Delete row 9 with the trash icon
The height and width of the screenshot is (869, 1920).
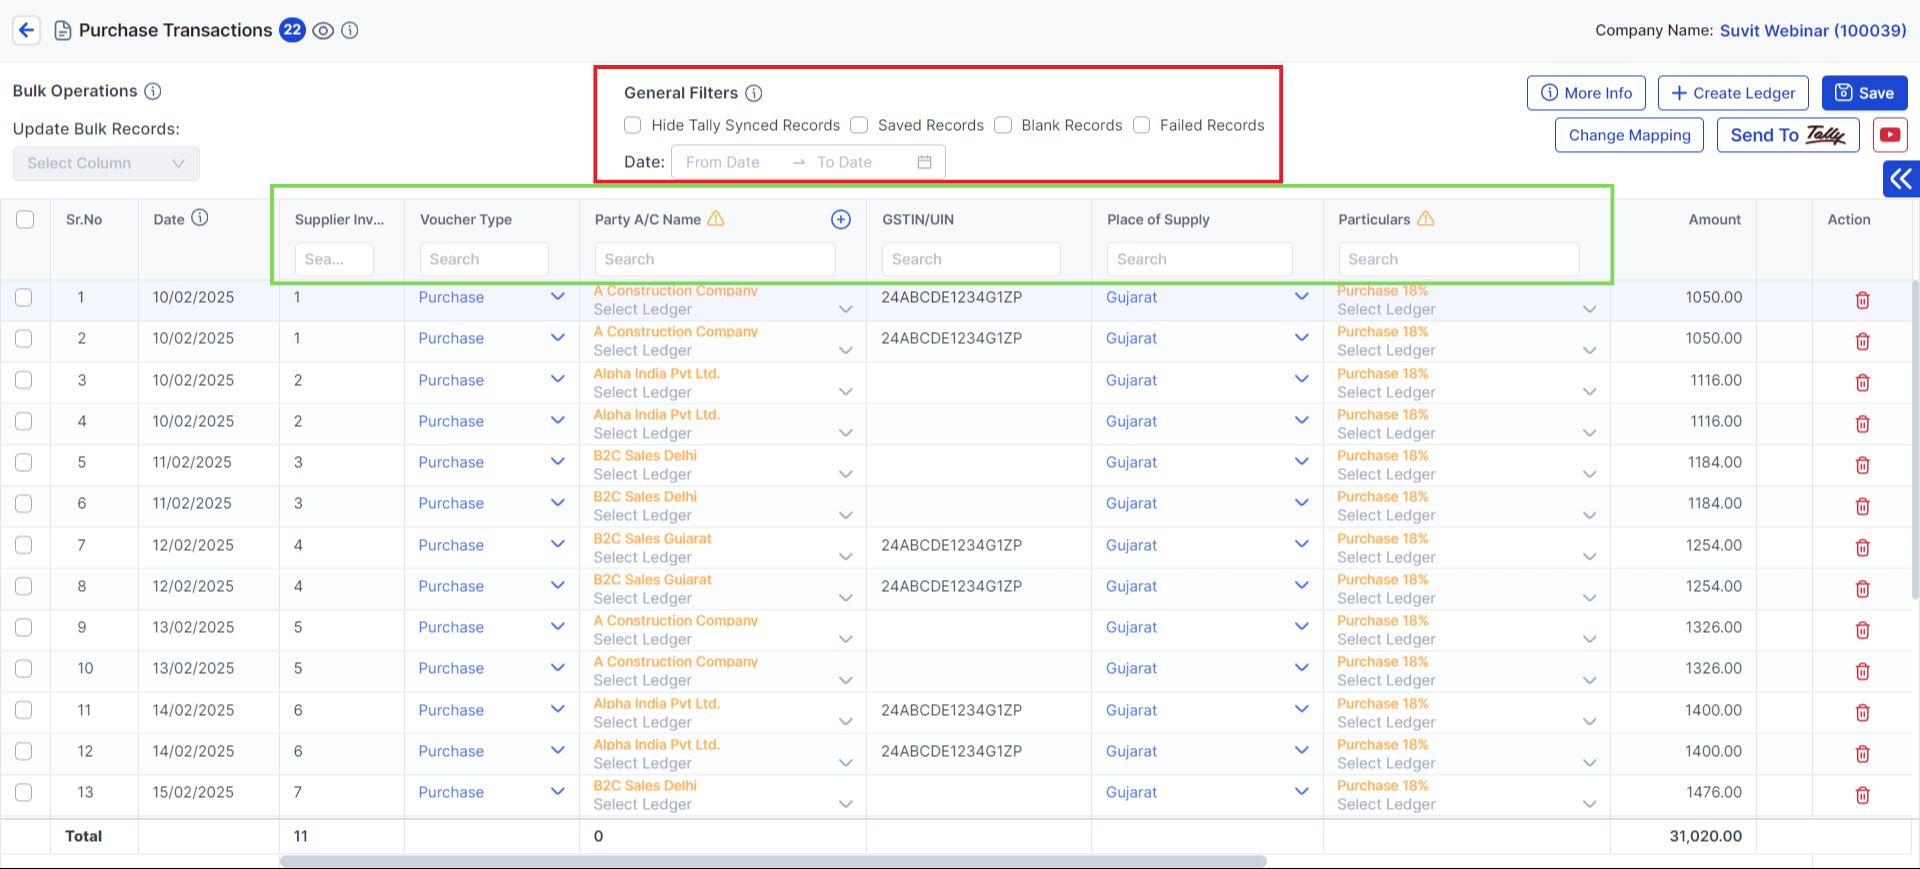[1863, 630]
